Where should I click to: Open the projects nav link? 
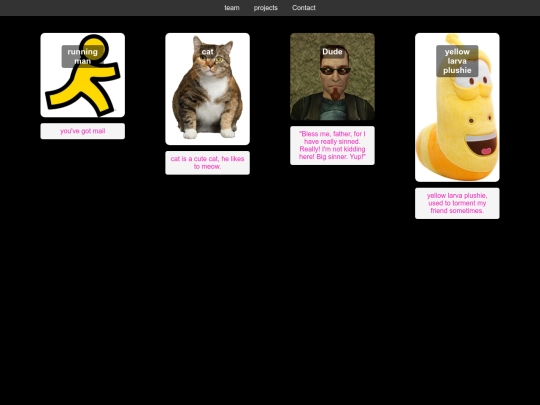pyautogui.click(x=266, y=8)
